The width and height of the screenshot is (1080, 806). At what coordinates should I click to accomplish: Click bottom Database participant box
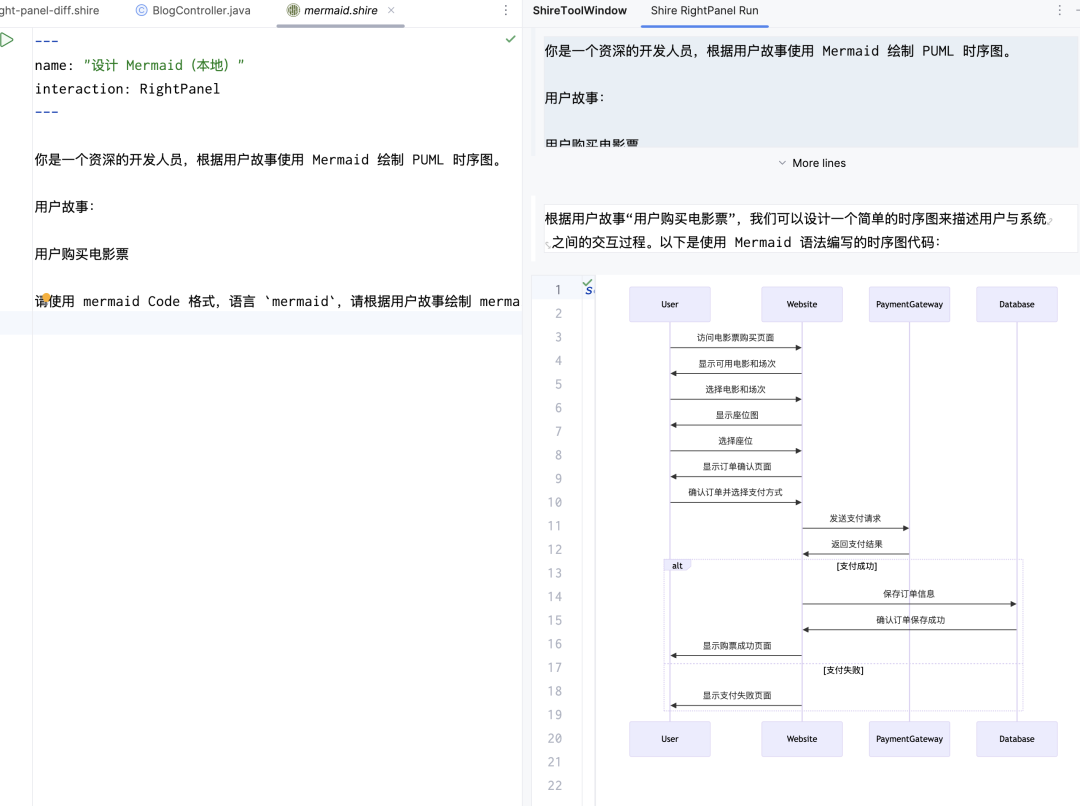[1017, 739]
